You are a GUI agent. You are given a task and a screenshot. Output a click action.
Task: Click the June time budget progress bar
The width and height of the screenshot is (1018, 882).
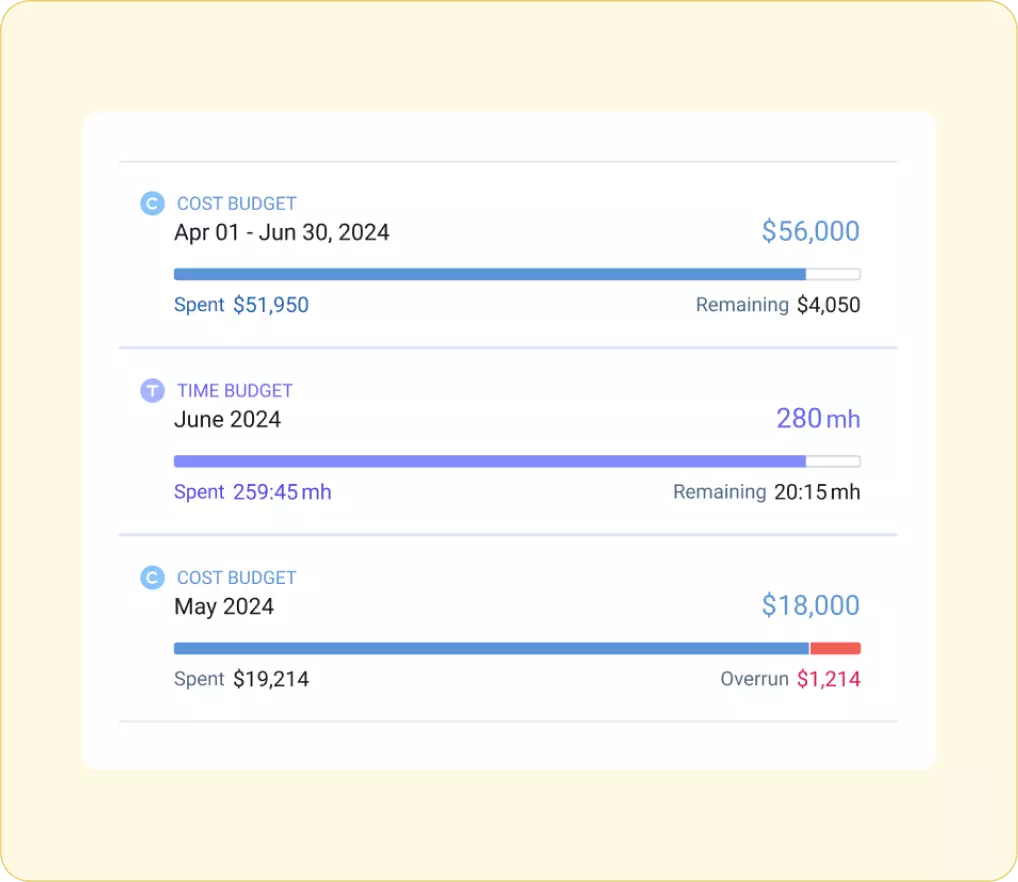coord(490,461)
